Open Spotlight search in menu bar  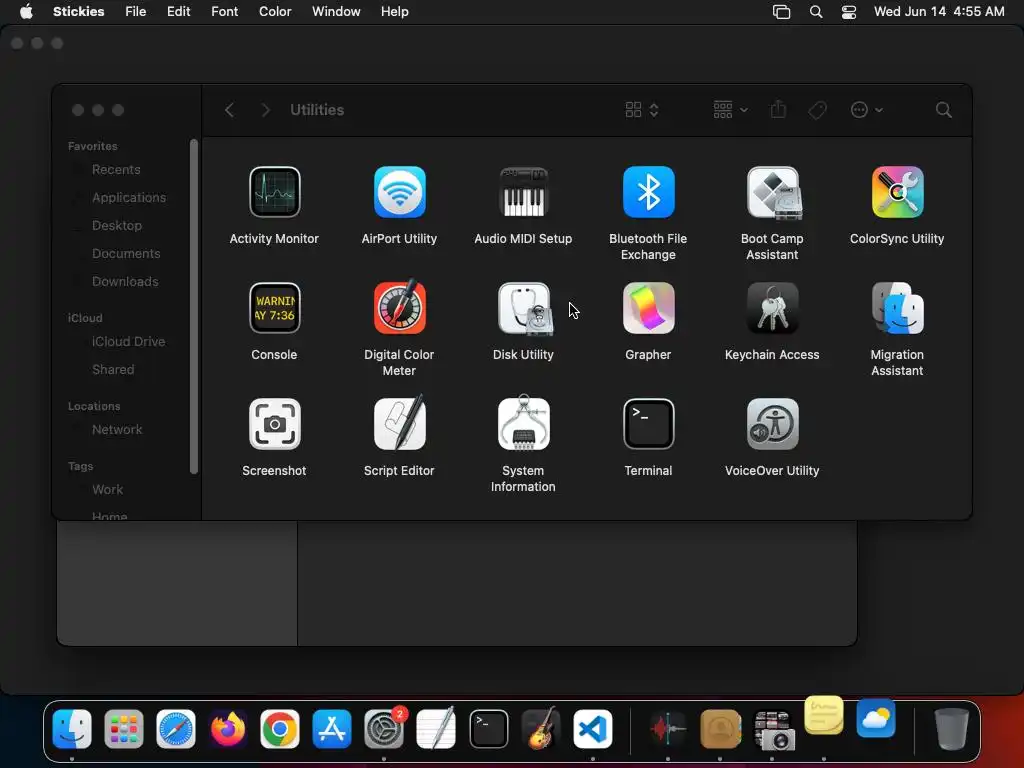pyautogui.click(x=816, y=12)
